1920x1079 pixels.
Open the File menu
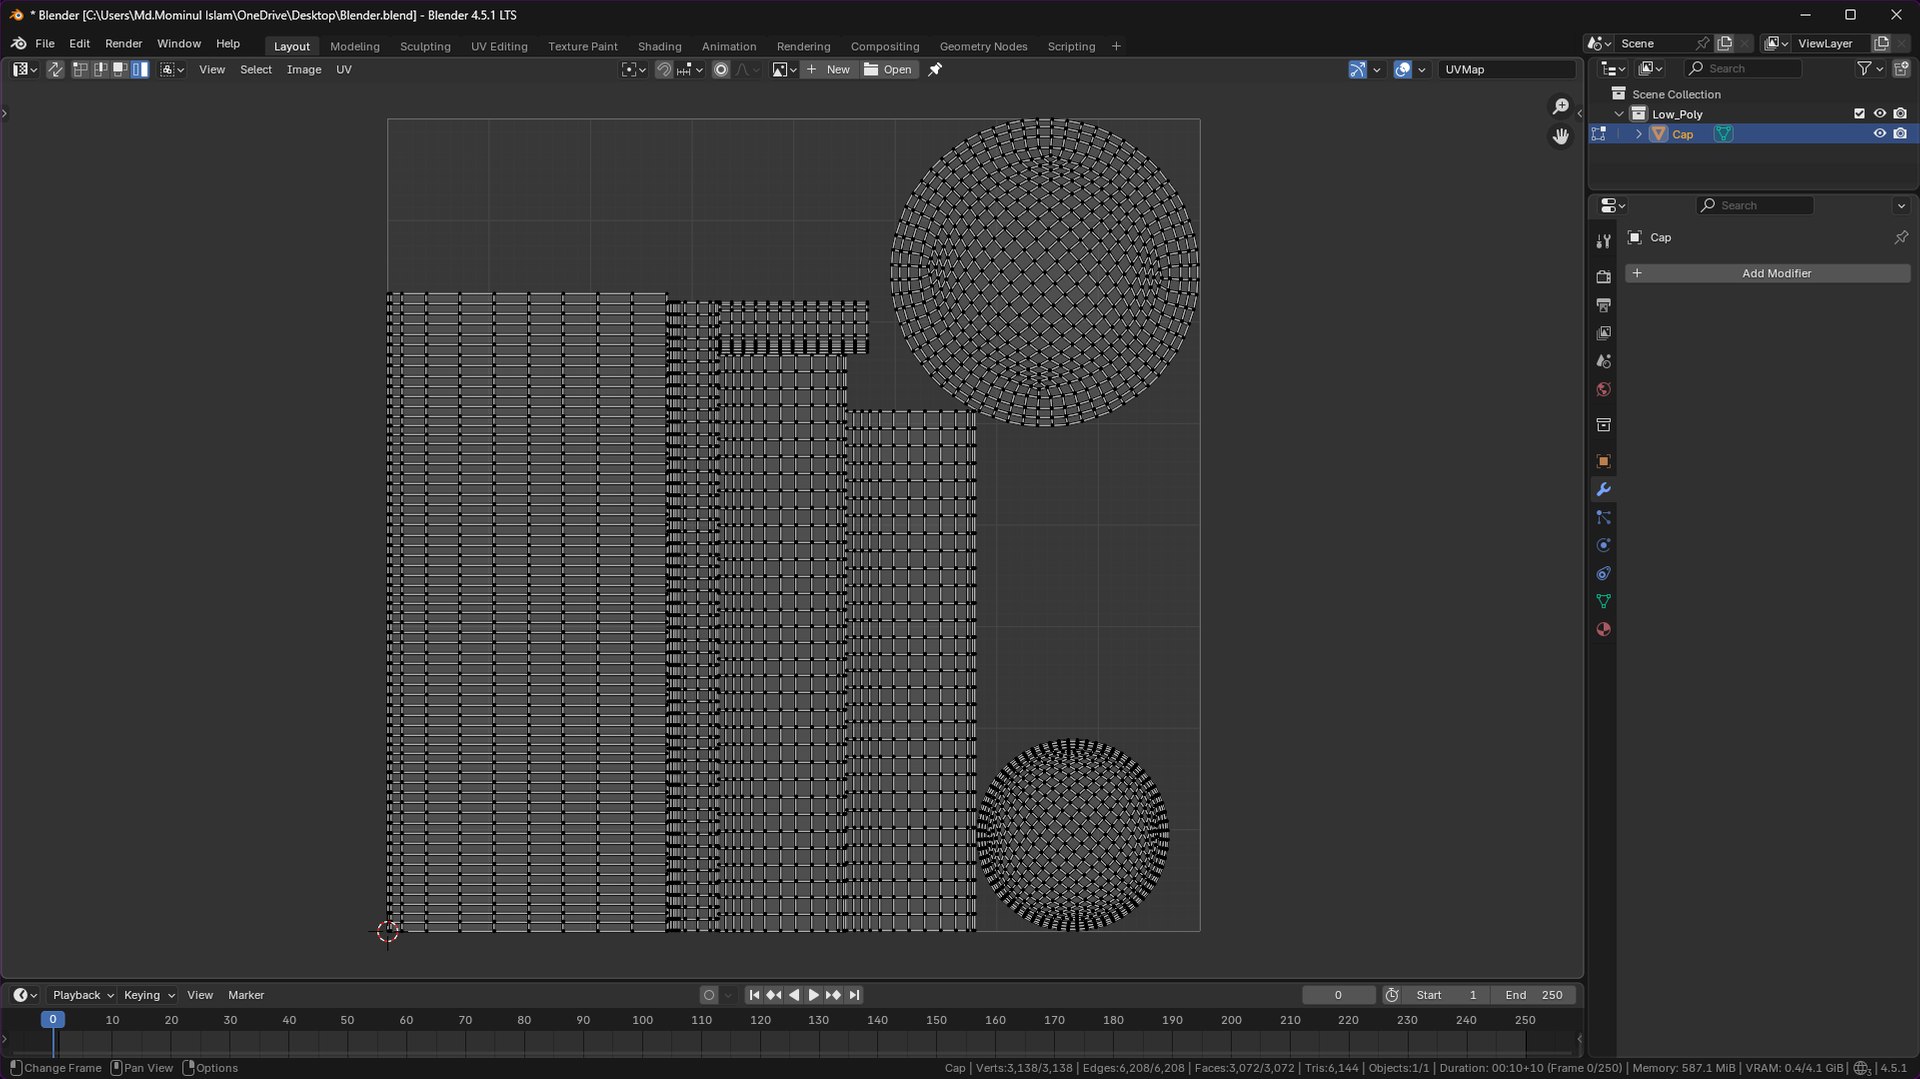[x=45, y=44]
